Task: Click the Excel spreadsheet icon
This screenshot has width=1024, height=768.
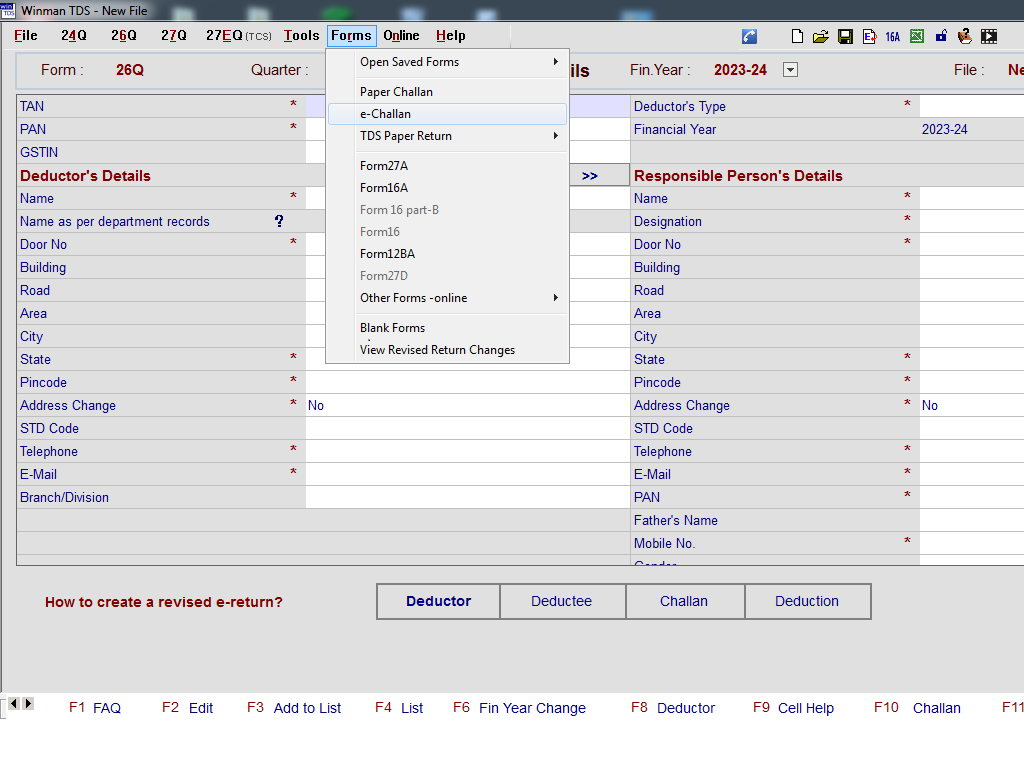Action: [916, 36]
